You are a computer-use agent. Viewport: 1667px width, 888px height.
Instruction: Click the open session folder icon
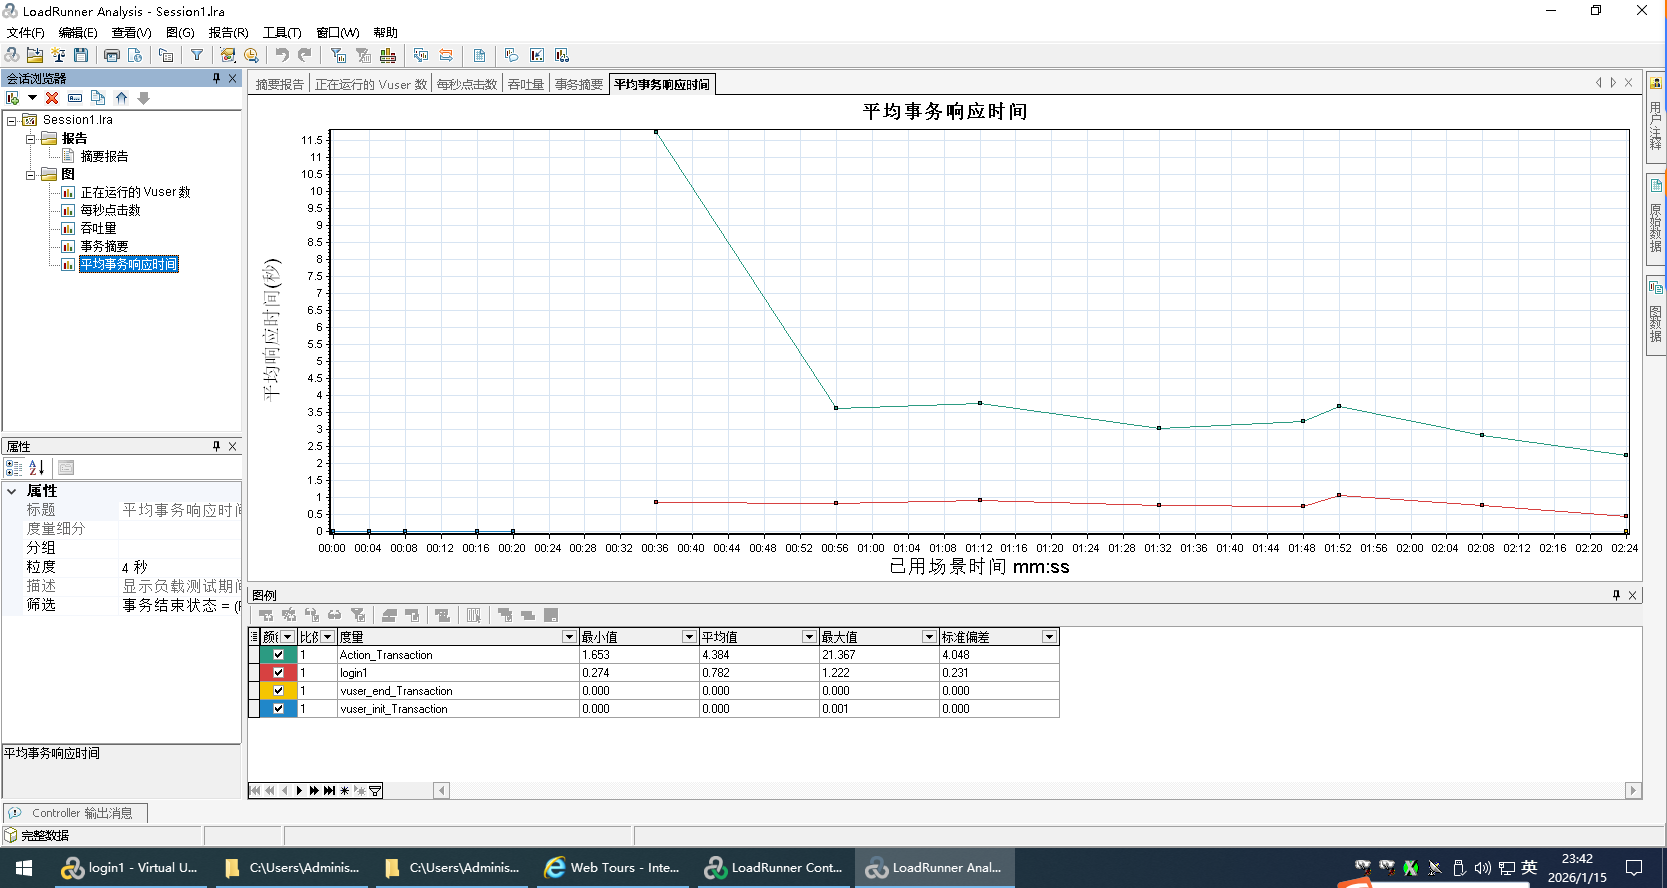pyautogui.click(x=35, y=55)
